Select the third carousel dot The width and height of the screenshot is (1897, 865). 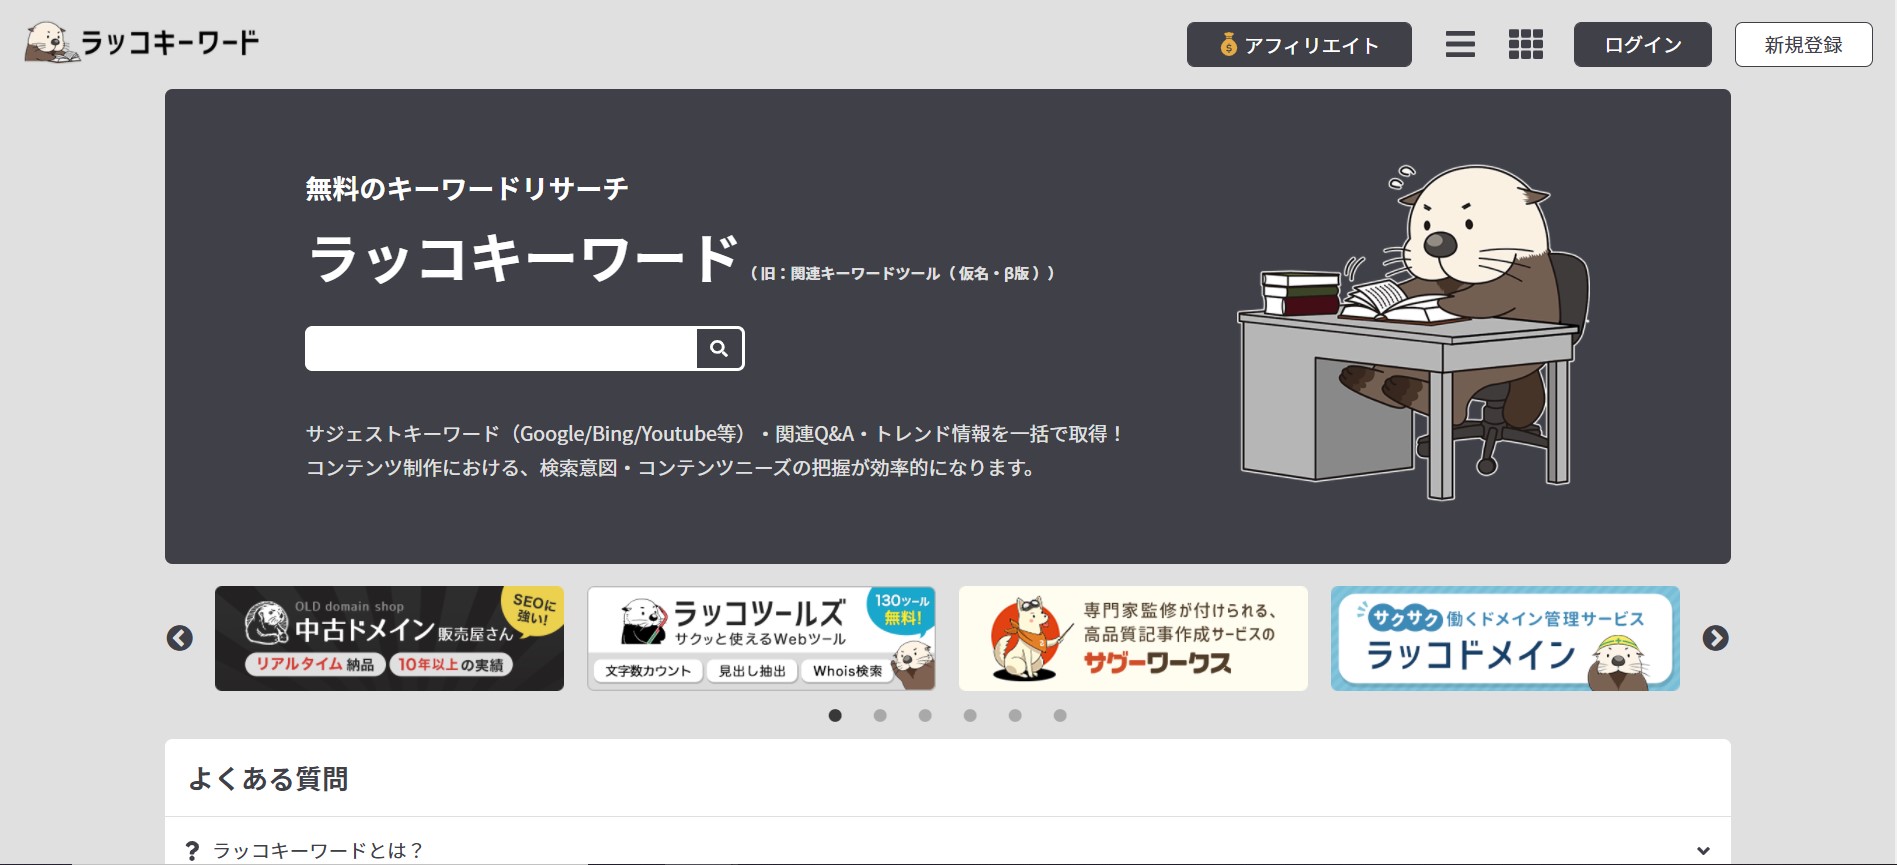(x=925, y=715)
